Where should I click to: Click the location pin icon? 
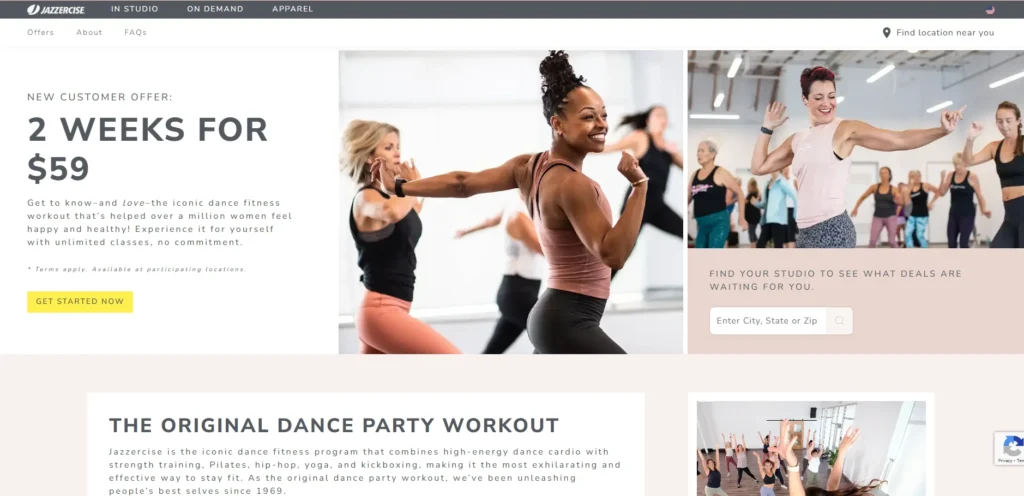pyautogui.click(x=886, y=33)
